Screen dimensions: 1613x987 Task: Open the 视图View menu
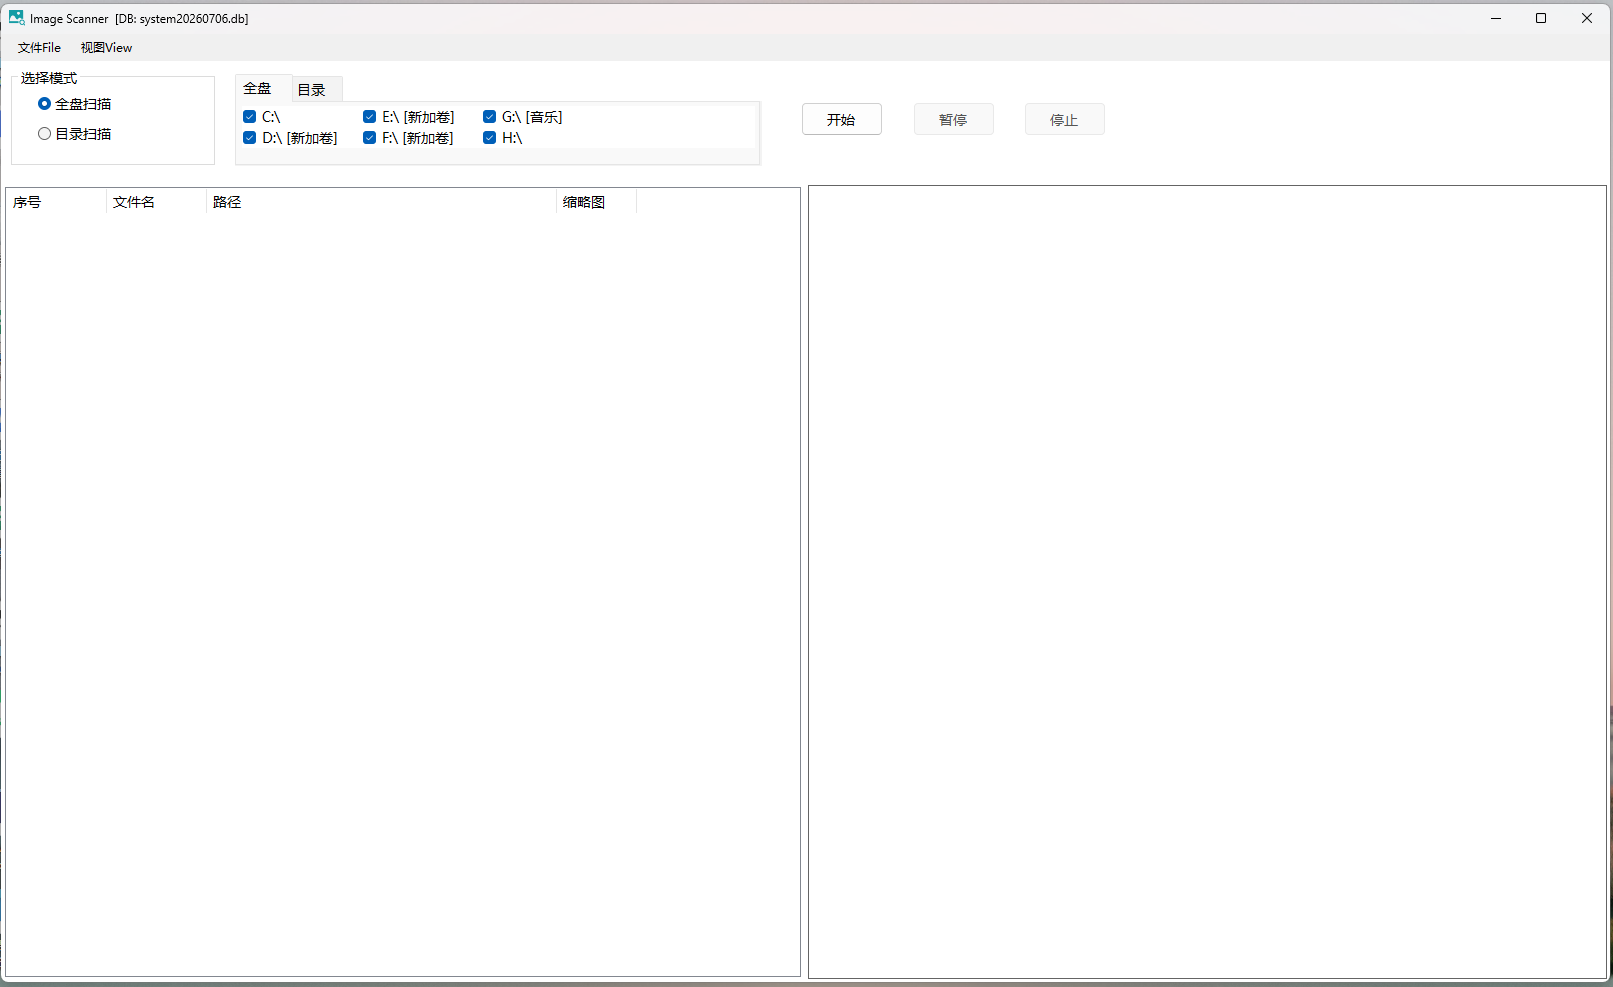click(106, 47)
